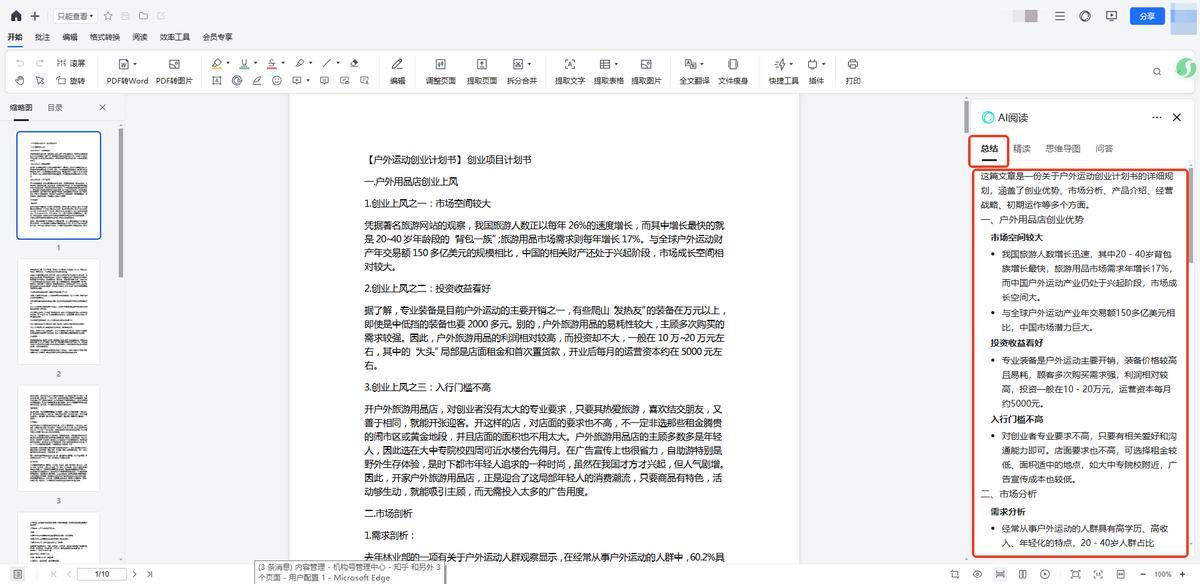Select the page 2 thumbnail

click(58, 311)
